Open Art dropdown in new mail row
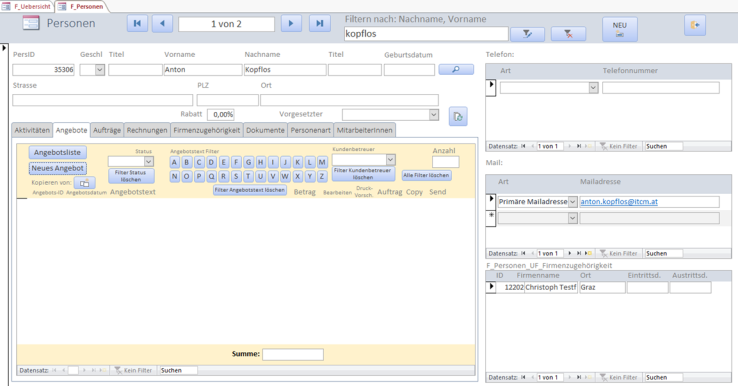 tap(572, 218)
